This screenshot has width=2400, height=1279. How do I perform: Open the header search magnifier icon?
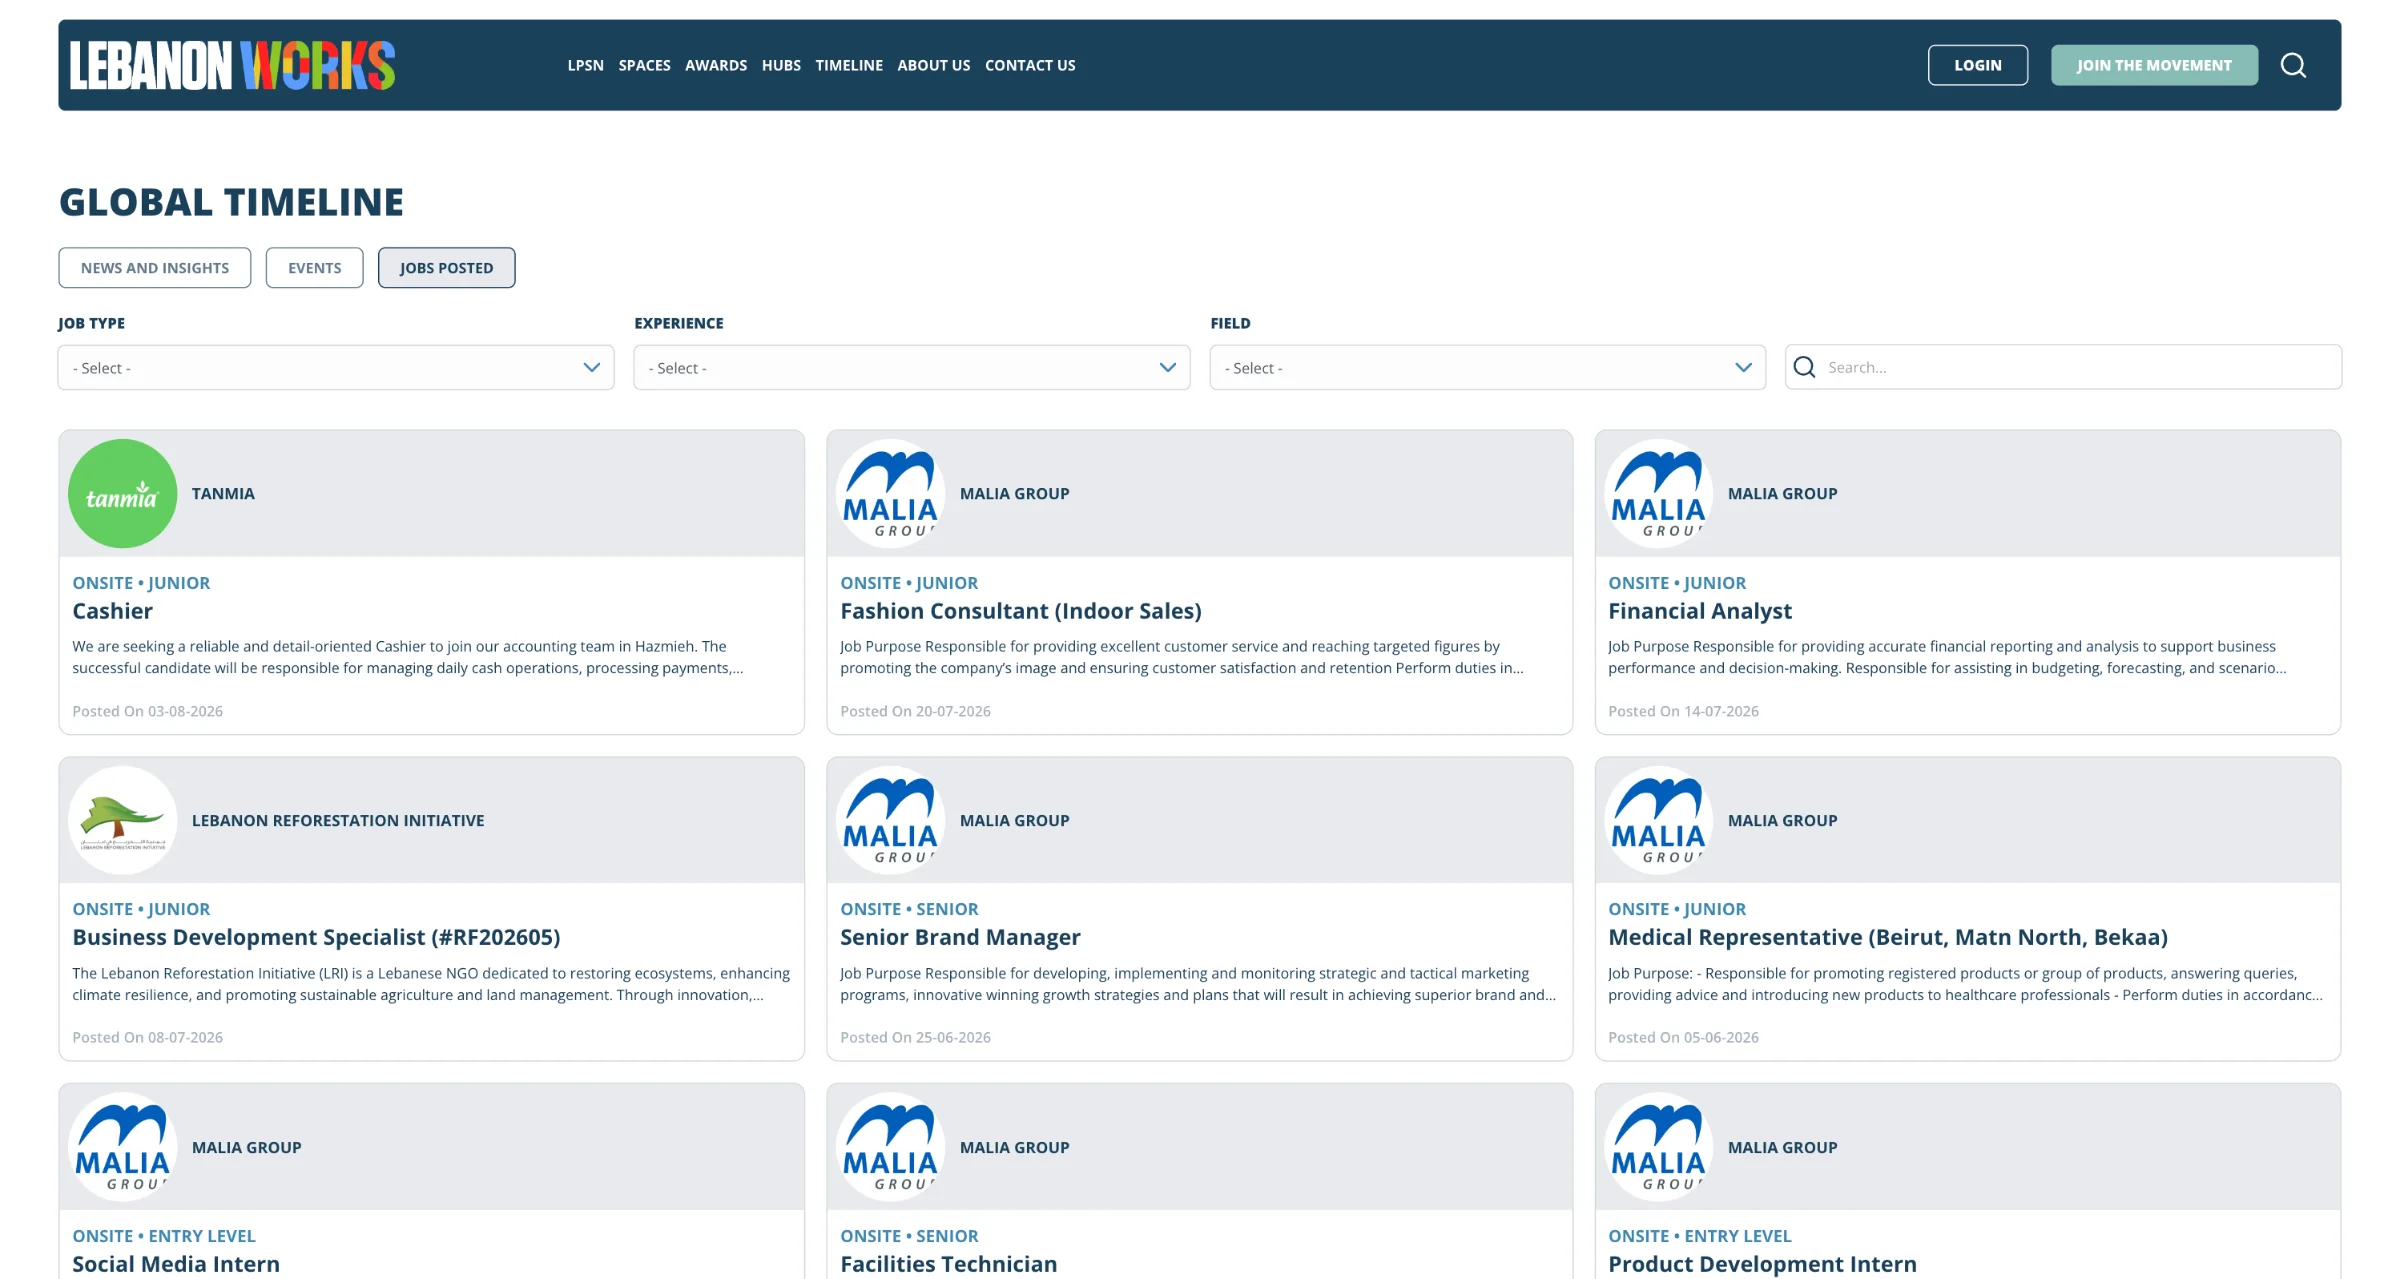click(2293, 65)
